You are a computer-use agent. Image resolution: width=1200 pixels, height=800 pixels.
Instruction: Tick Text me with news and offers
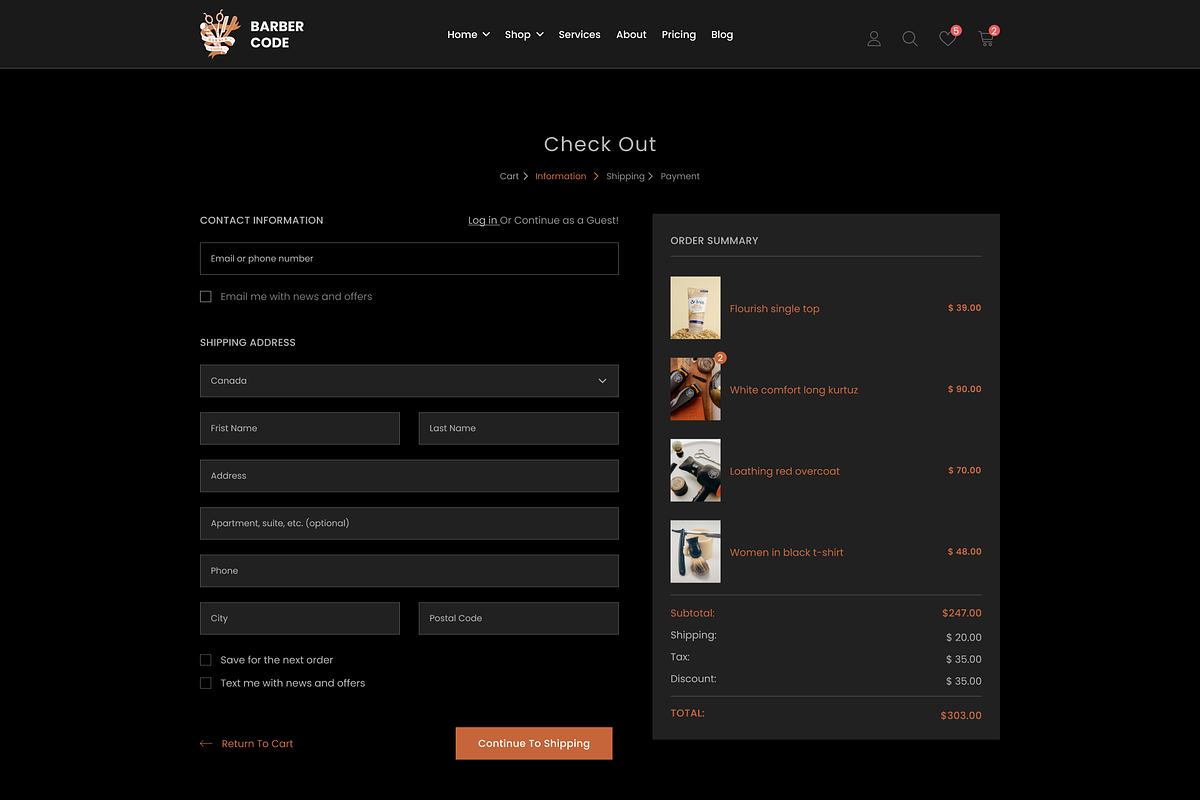(x=206, y=683)
